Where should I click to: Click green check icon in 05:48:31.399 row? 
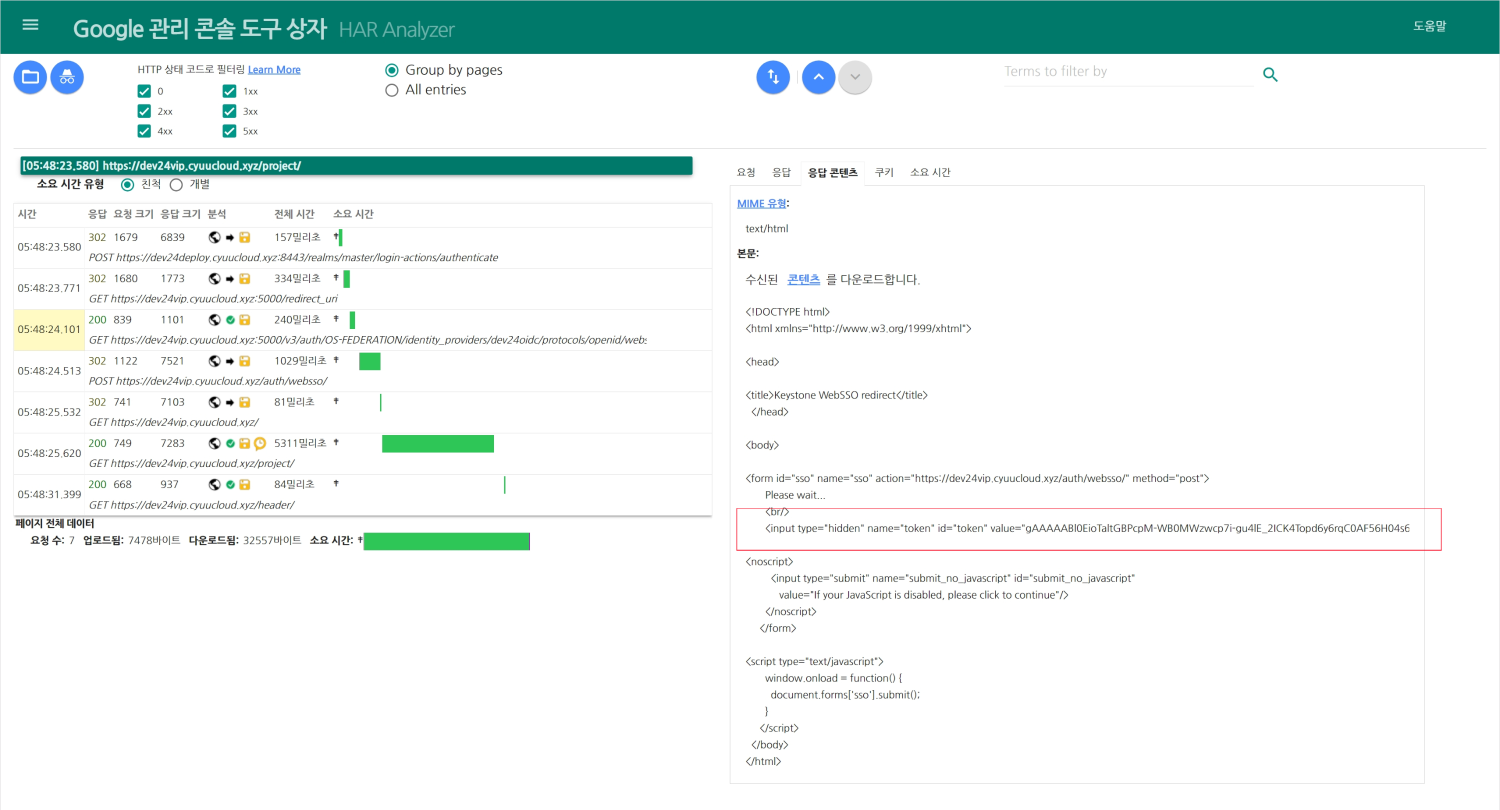pyautogui.click(x=230, y=484)
